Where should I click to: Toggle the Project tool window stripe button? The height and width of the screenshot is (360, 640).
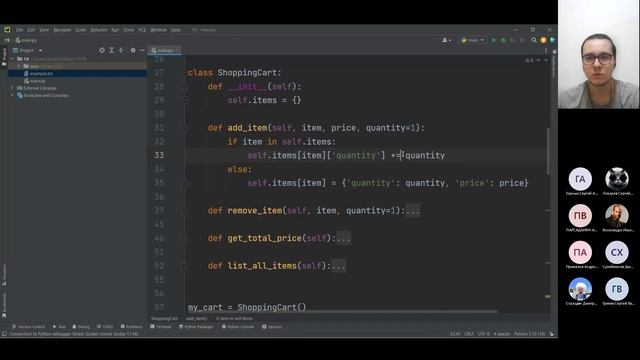tap(4, 56)
